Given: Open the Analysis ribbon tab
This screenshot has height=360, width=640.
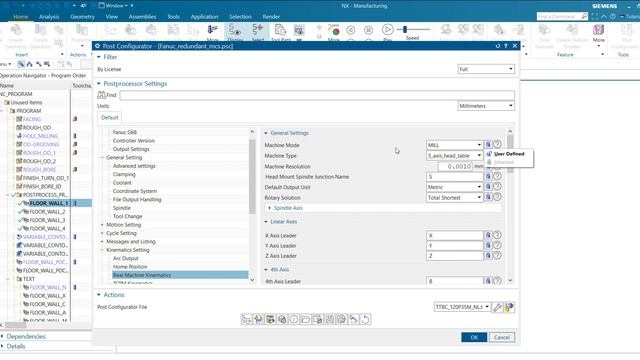Looking at the screenshot, I should [49, 17].
